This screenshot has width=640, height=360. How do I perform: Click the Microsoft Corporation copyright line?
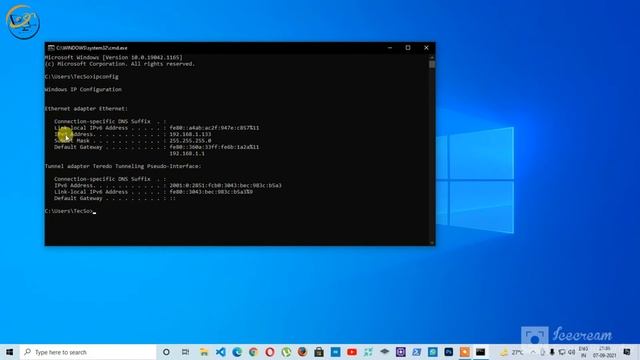pos(120,64)
